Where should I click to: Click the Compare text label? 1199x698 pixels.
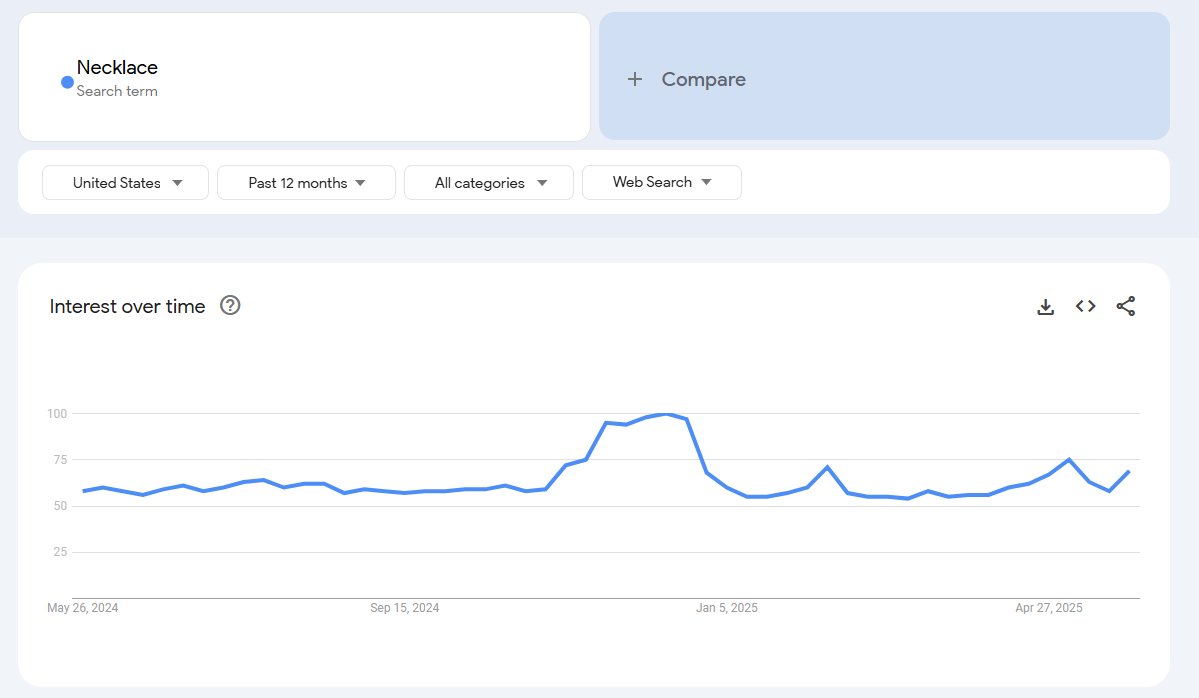pos(703,79)
